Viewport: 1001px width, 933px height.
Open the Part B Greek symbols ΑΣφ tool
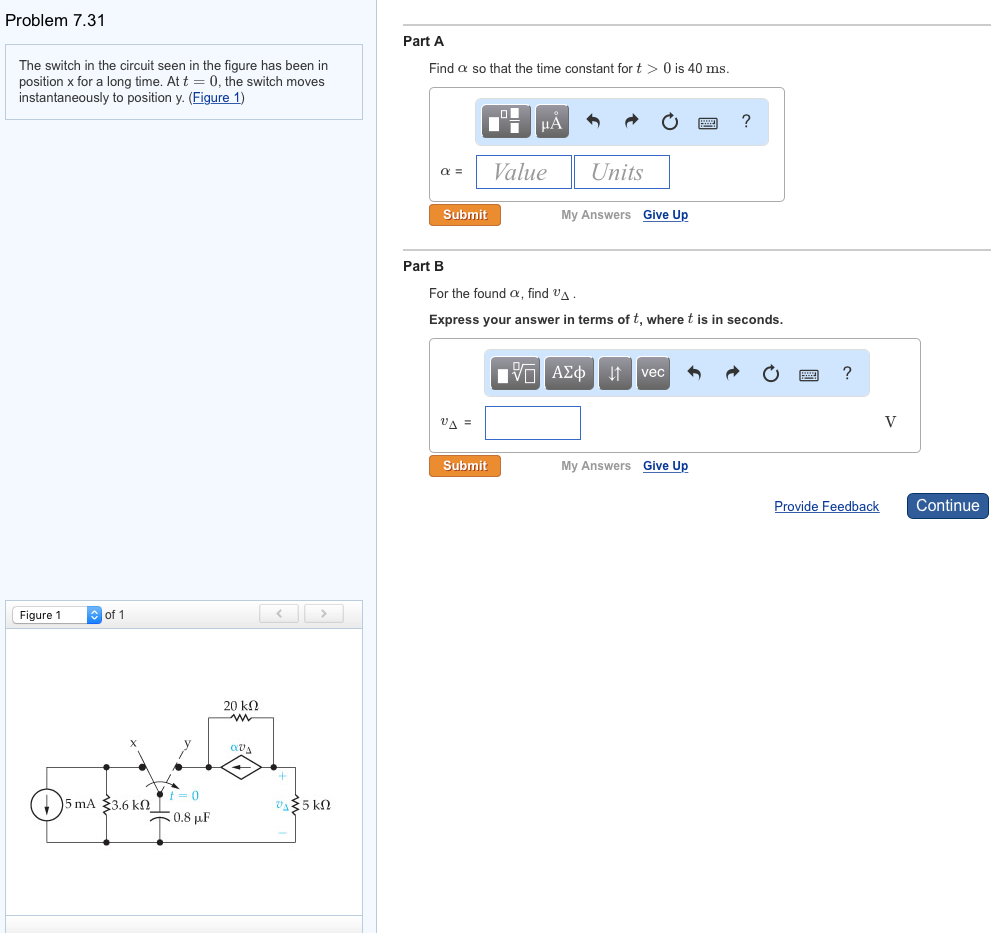[569, 373]
